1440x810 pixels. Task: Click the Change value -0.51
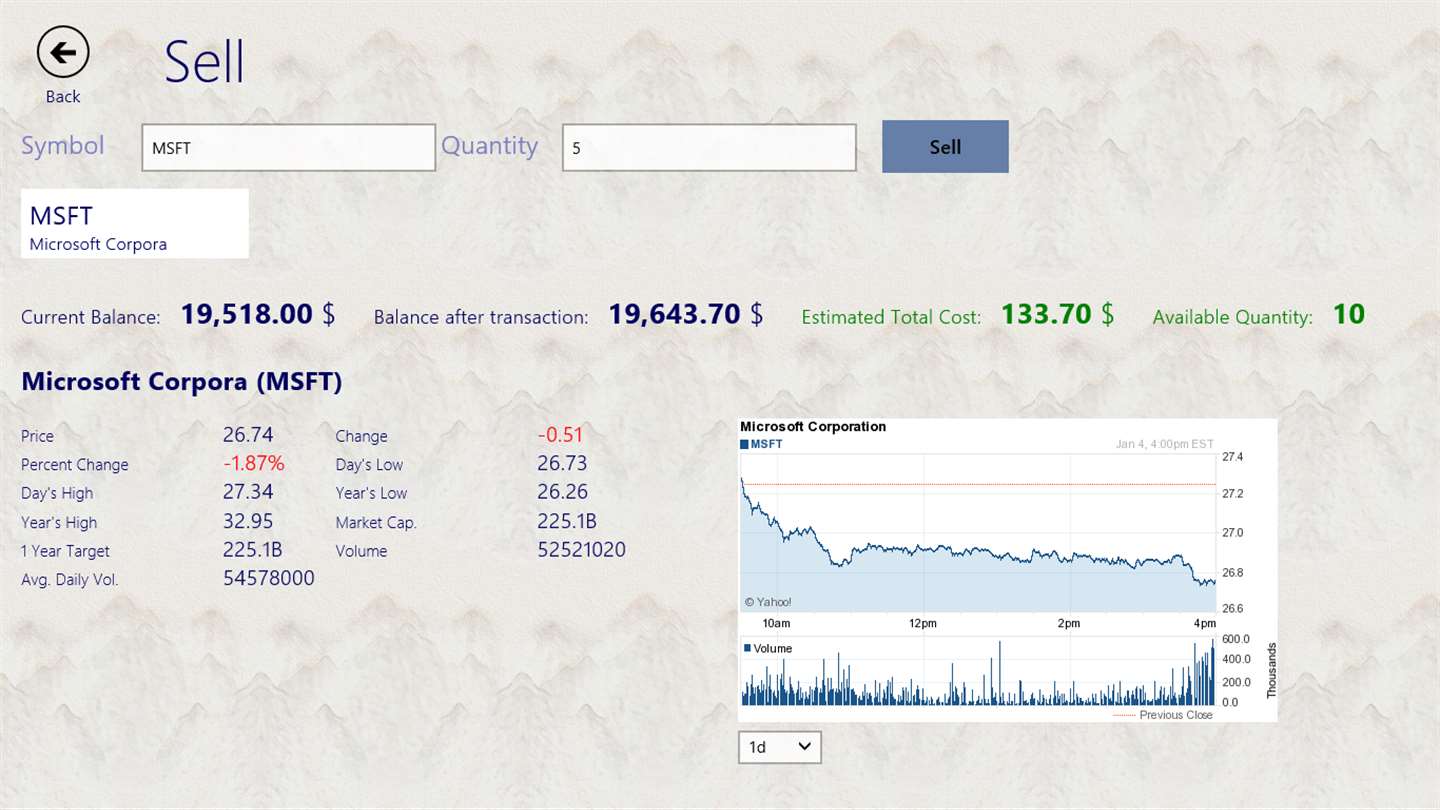pyautogui.click(x=560, y=435)
